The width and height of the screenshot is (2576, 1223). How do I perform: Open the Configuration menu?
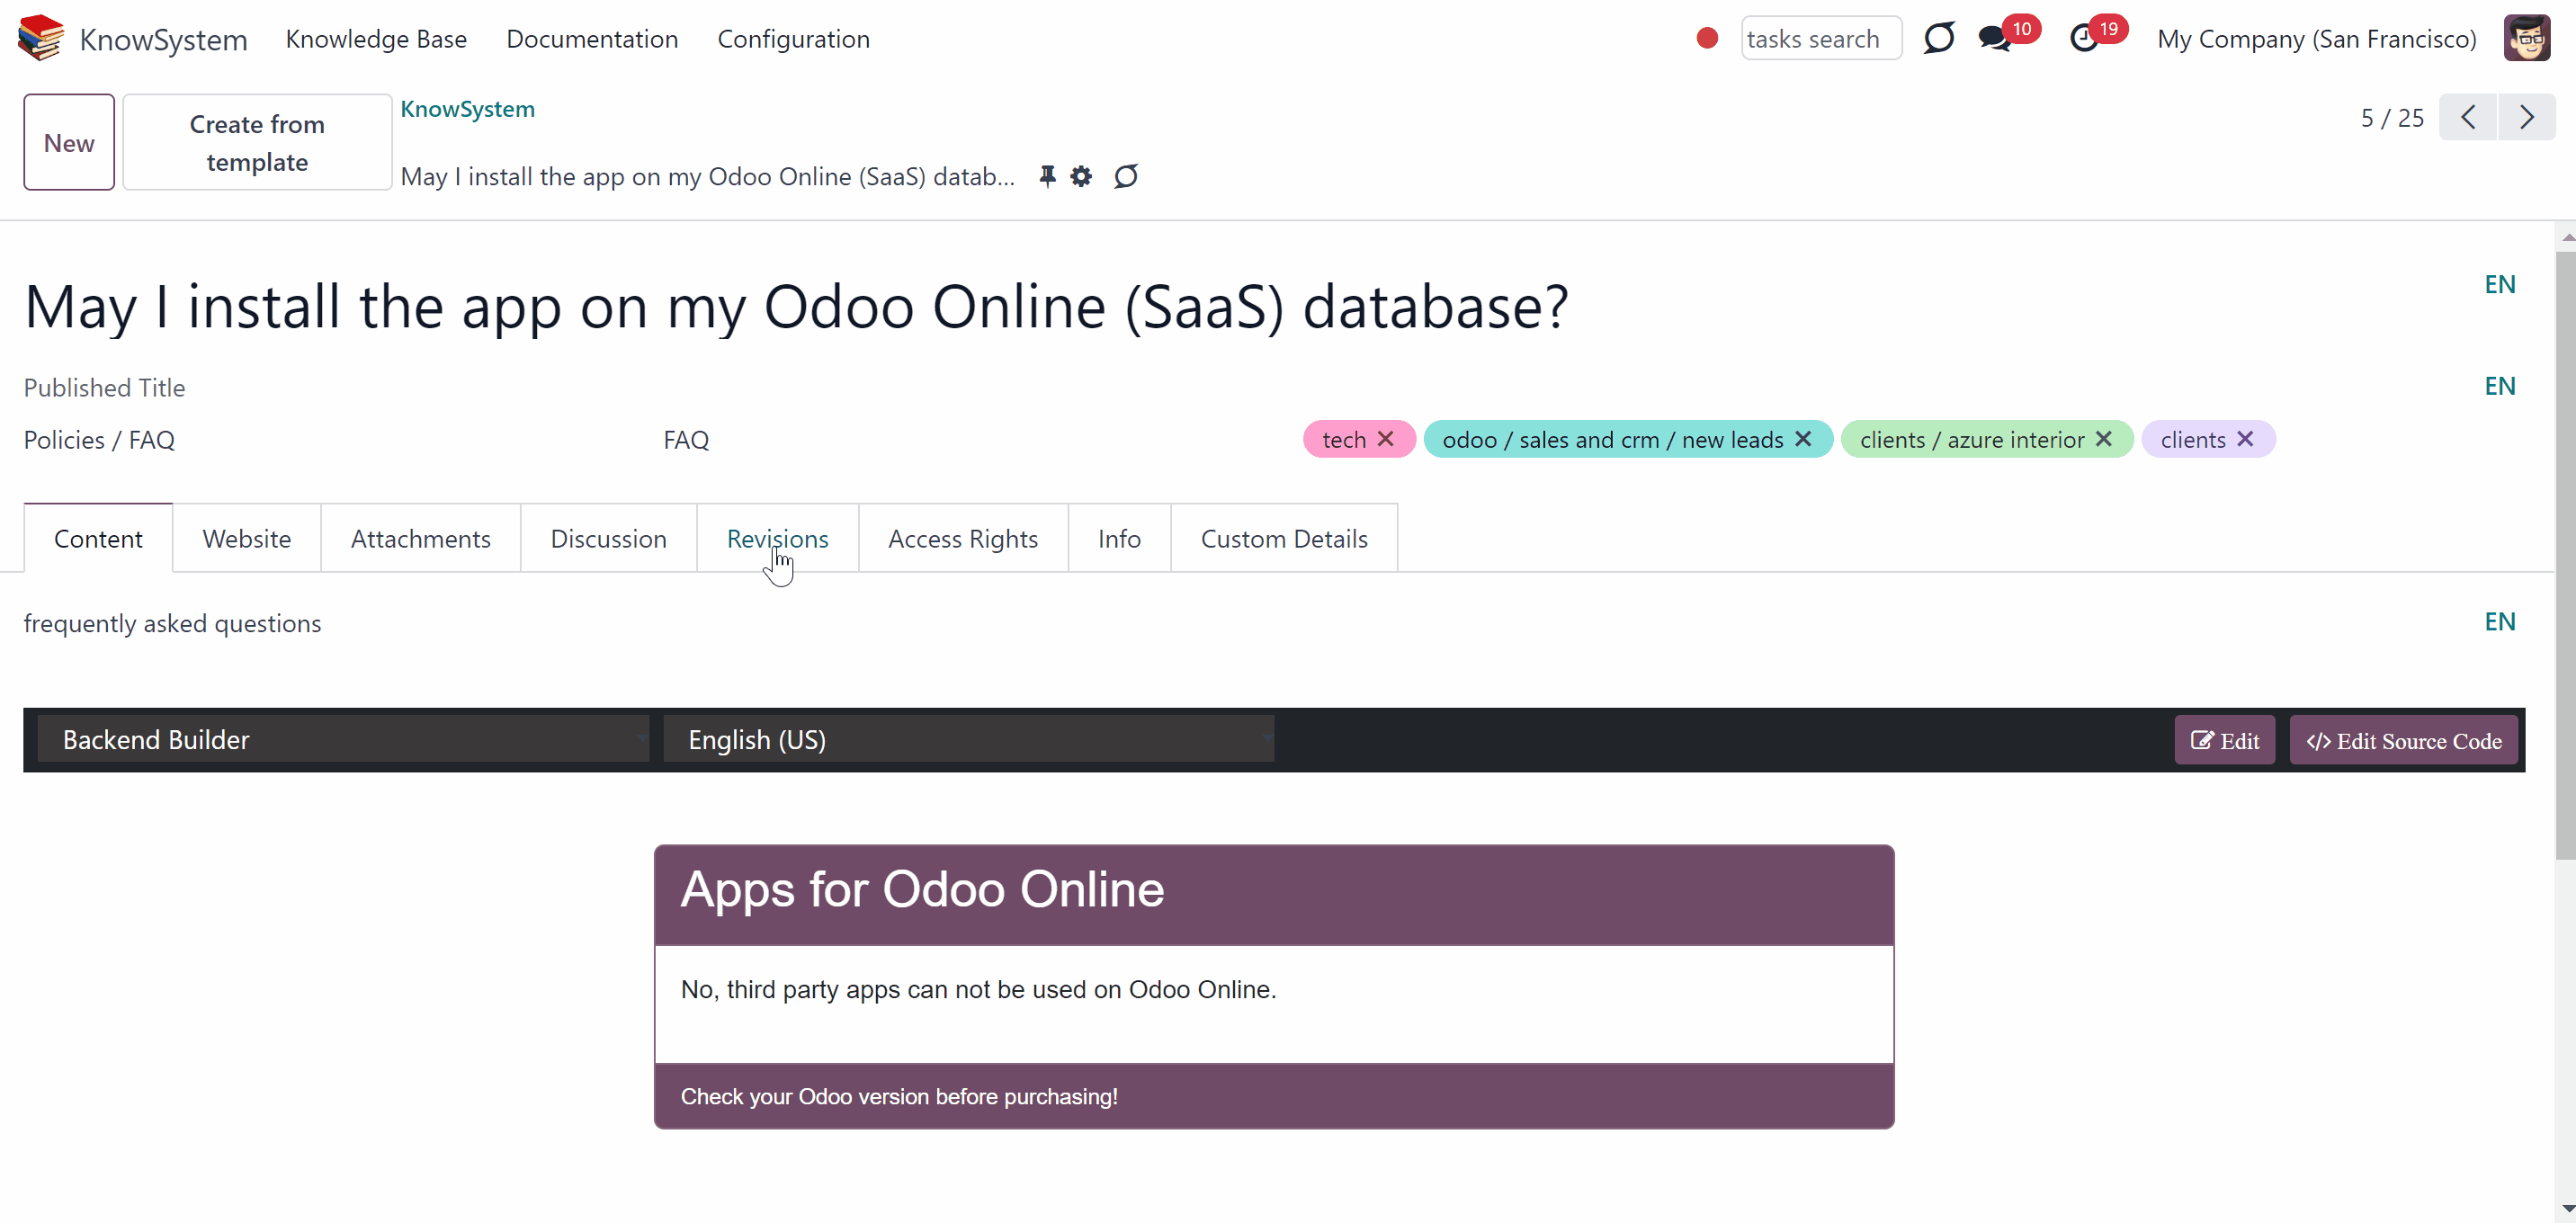[x=794, y=39]
